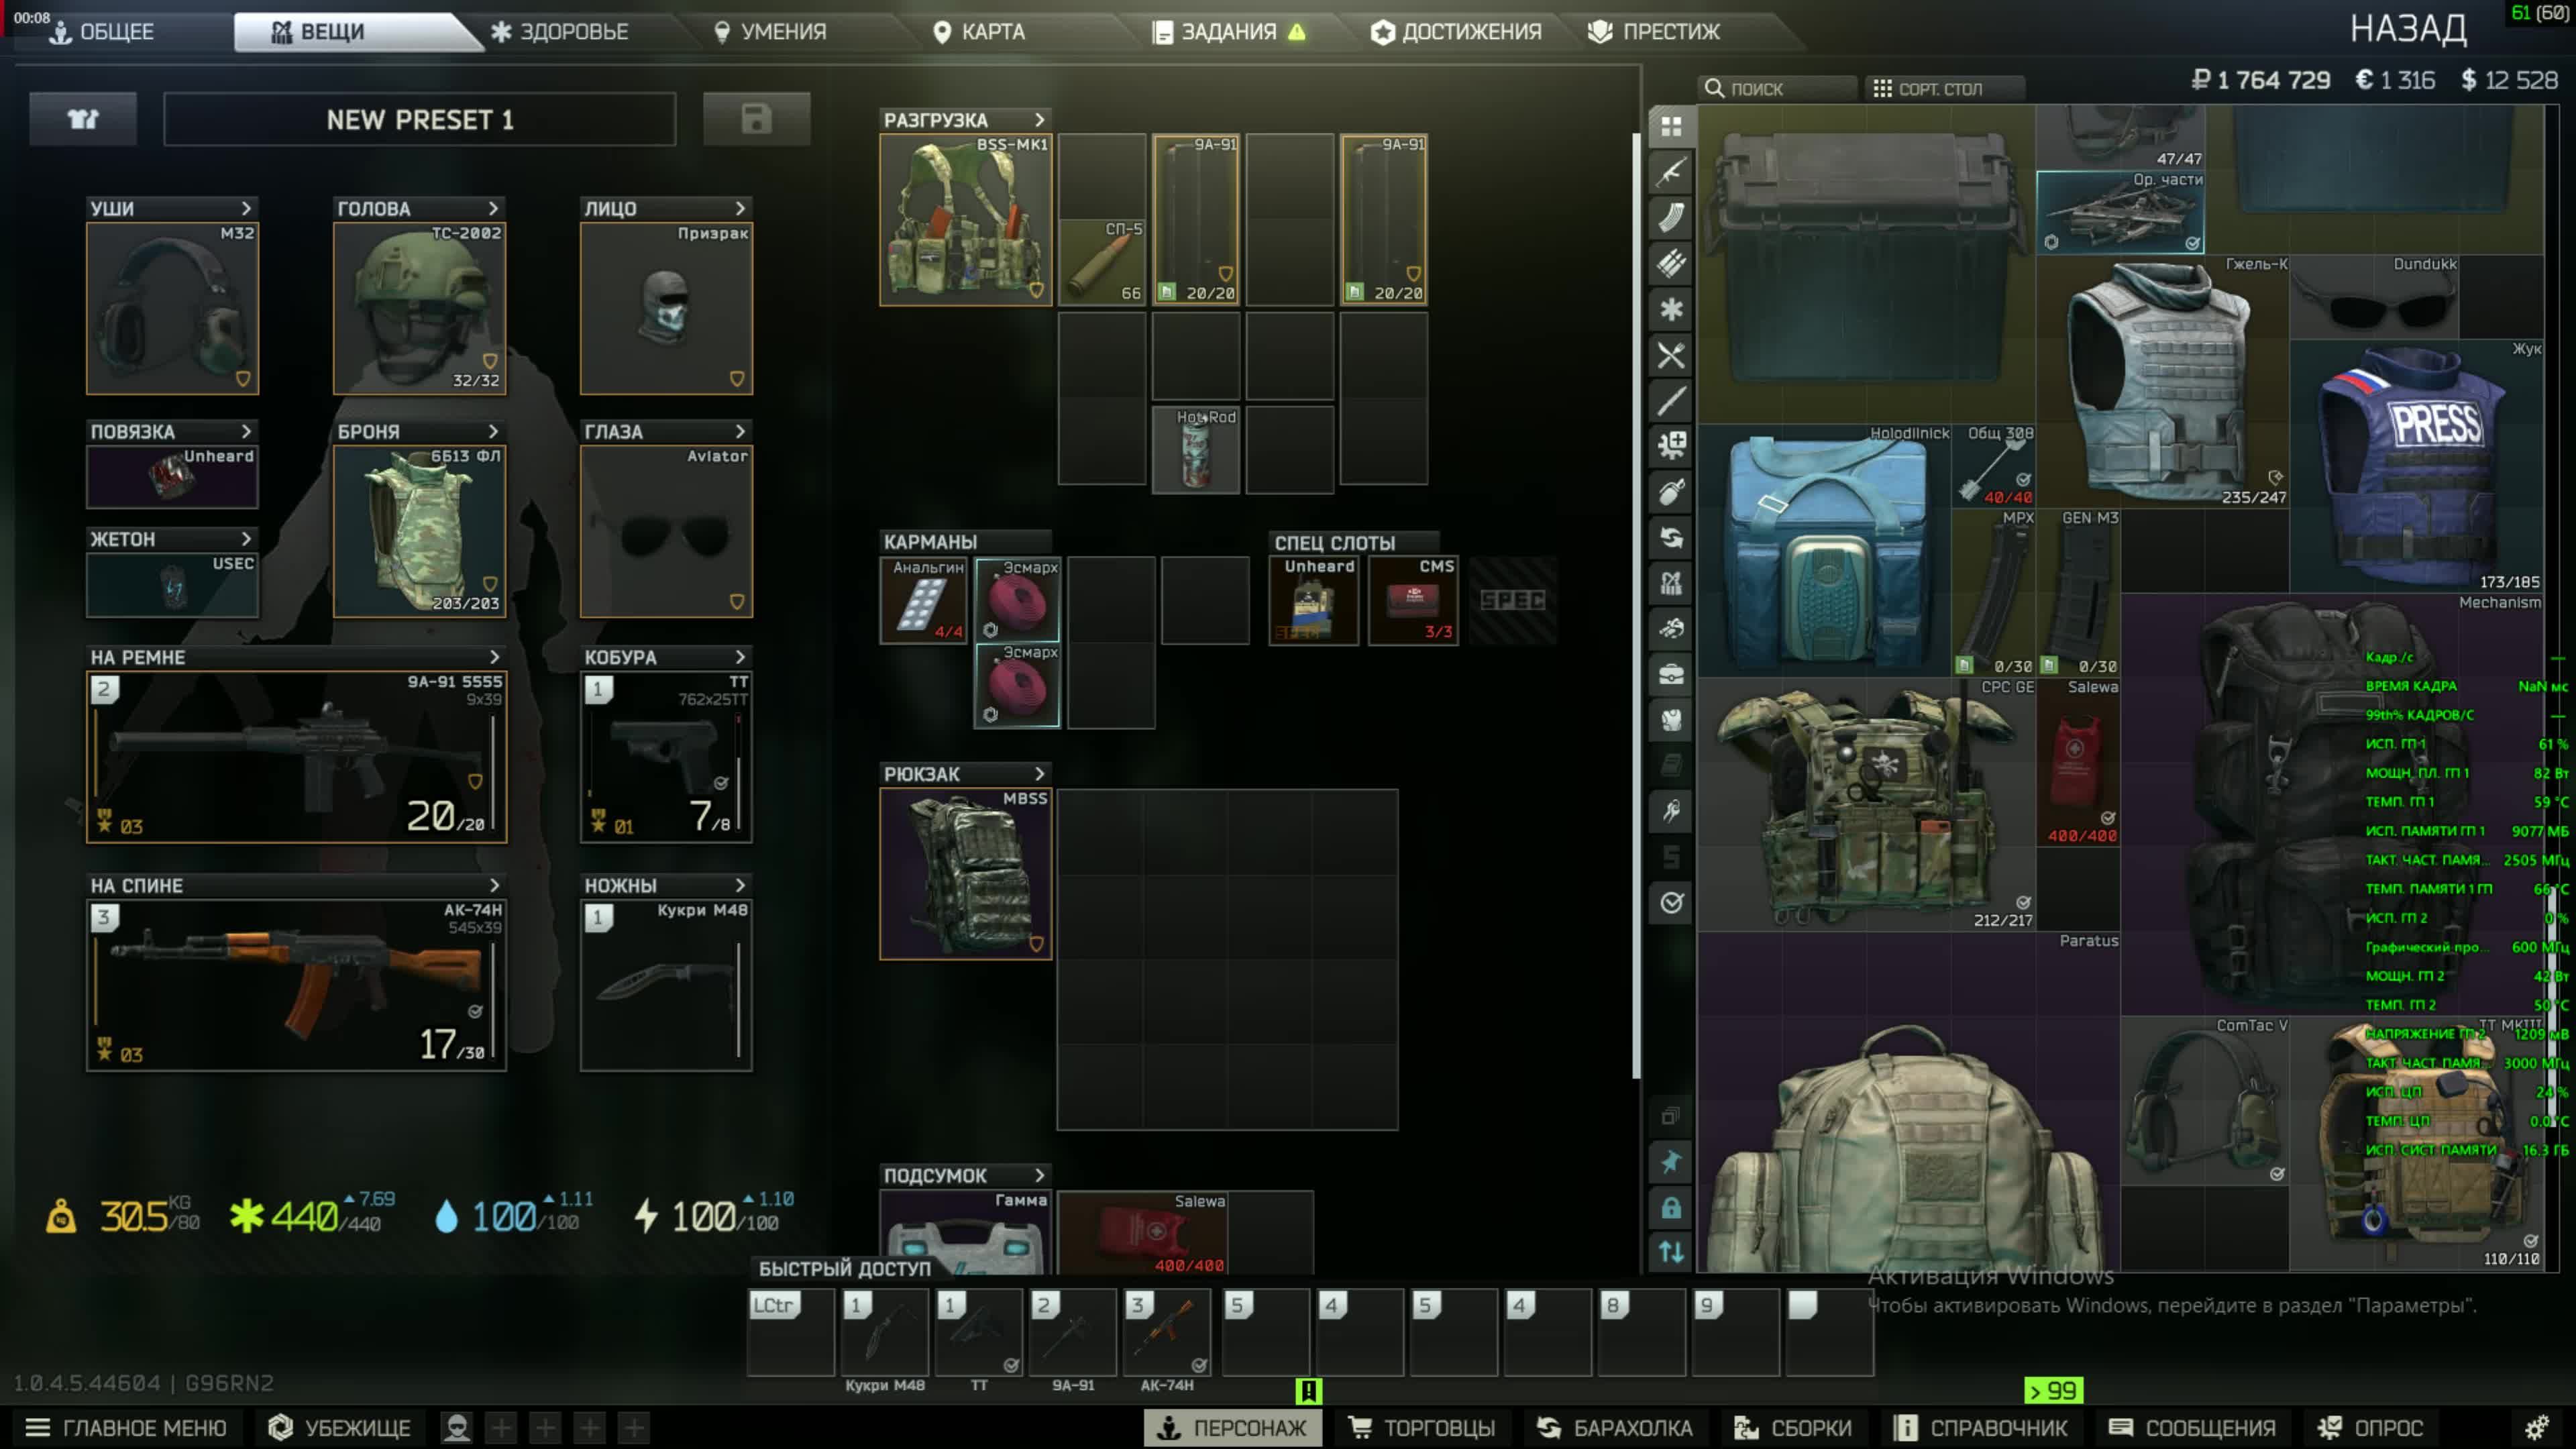Expand the ГОЛОВА slot arrow
This screenshot has width=2576, height=1449.
(493, 208)
